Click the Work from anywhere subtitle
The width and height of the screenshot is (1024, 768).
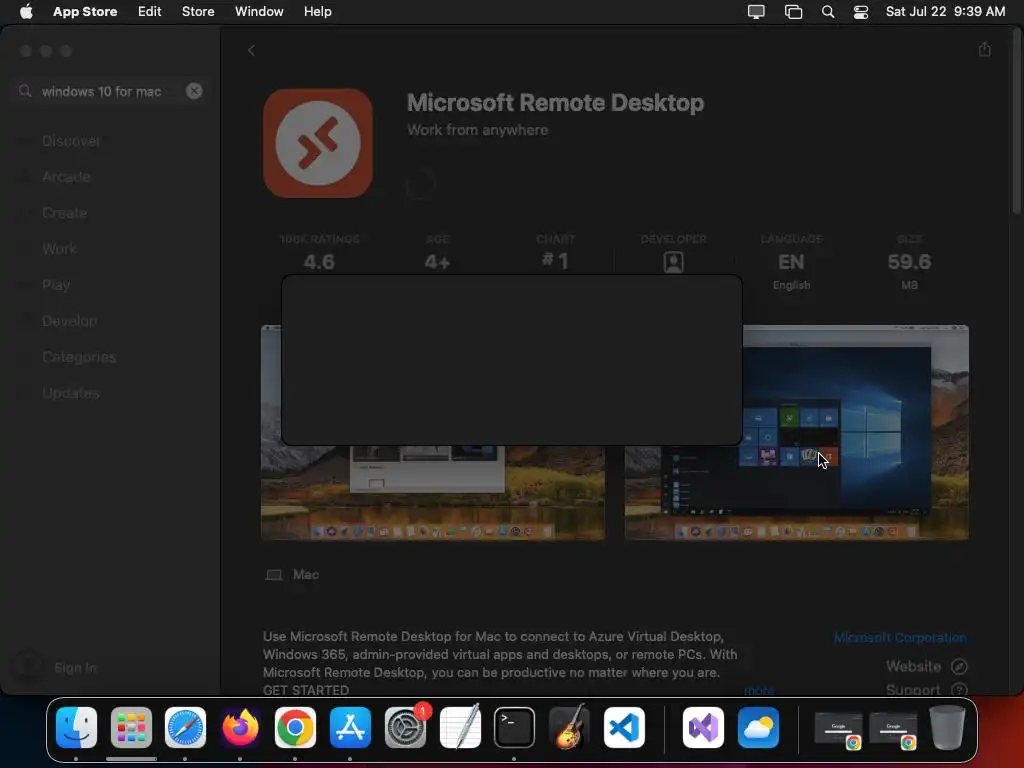coord(477,130)
